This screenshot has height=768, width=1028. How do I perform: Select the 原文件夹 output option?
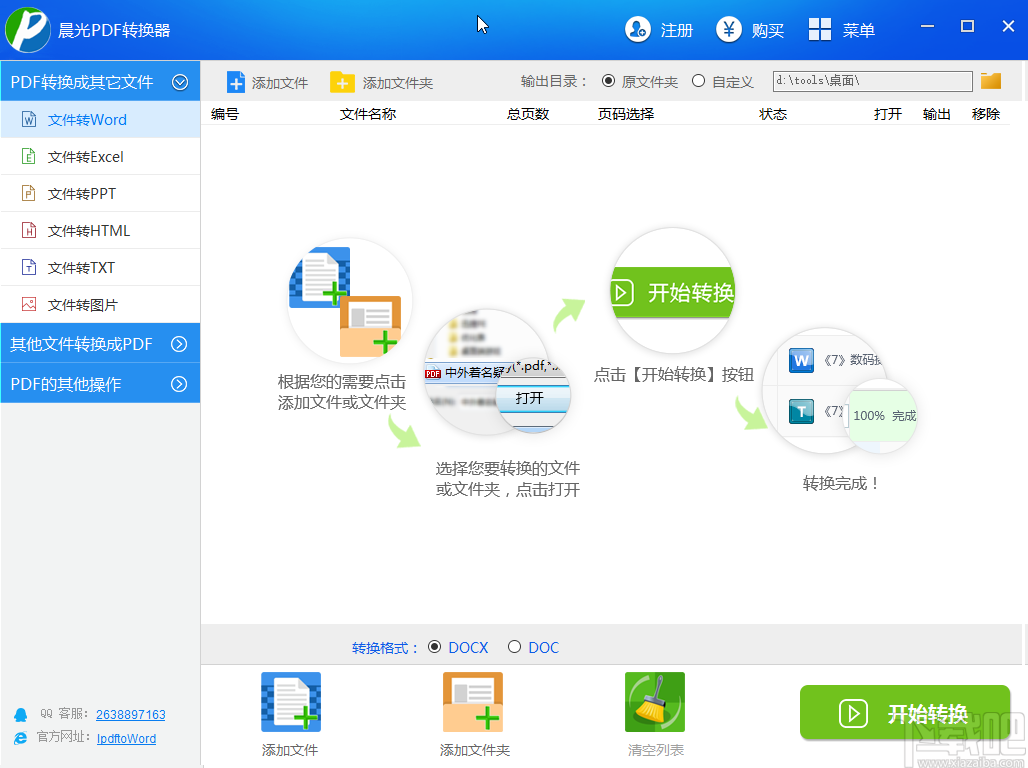(x=609, y=81)
